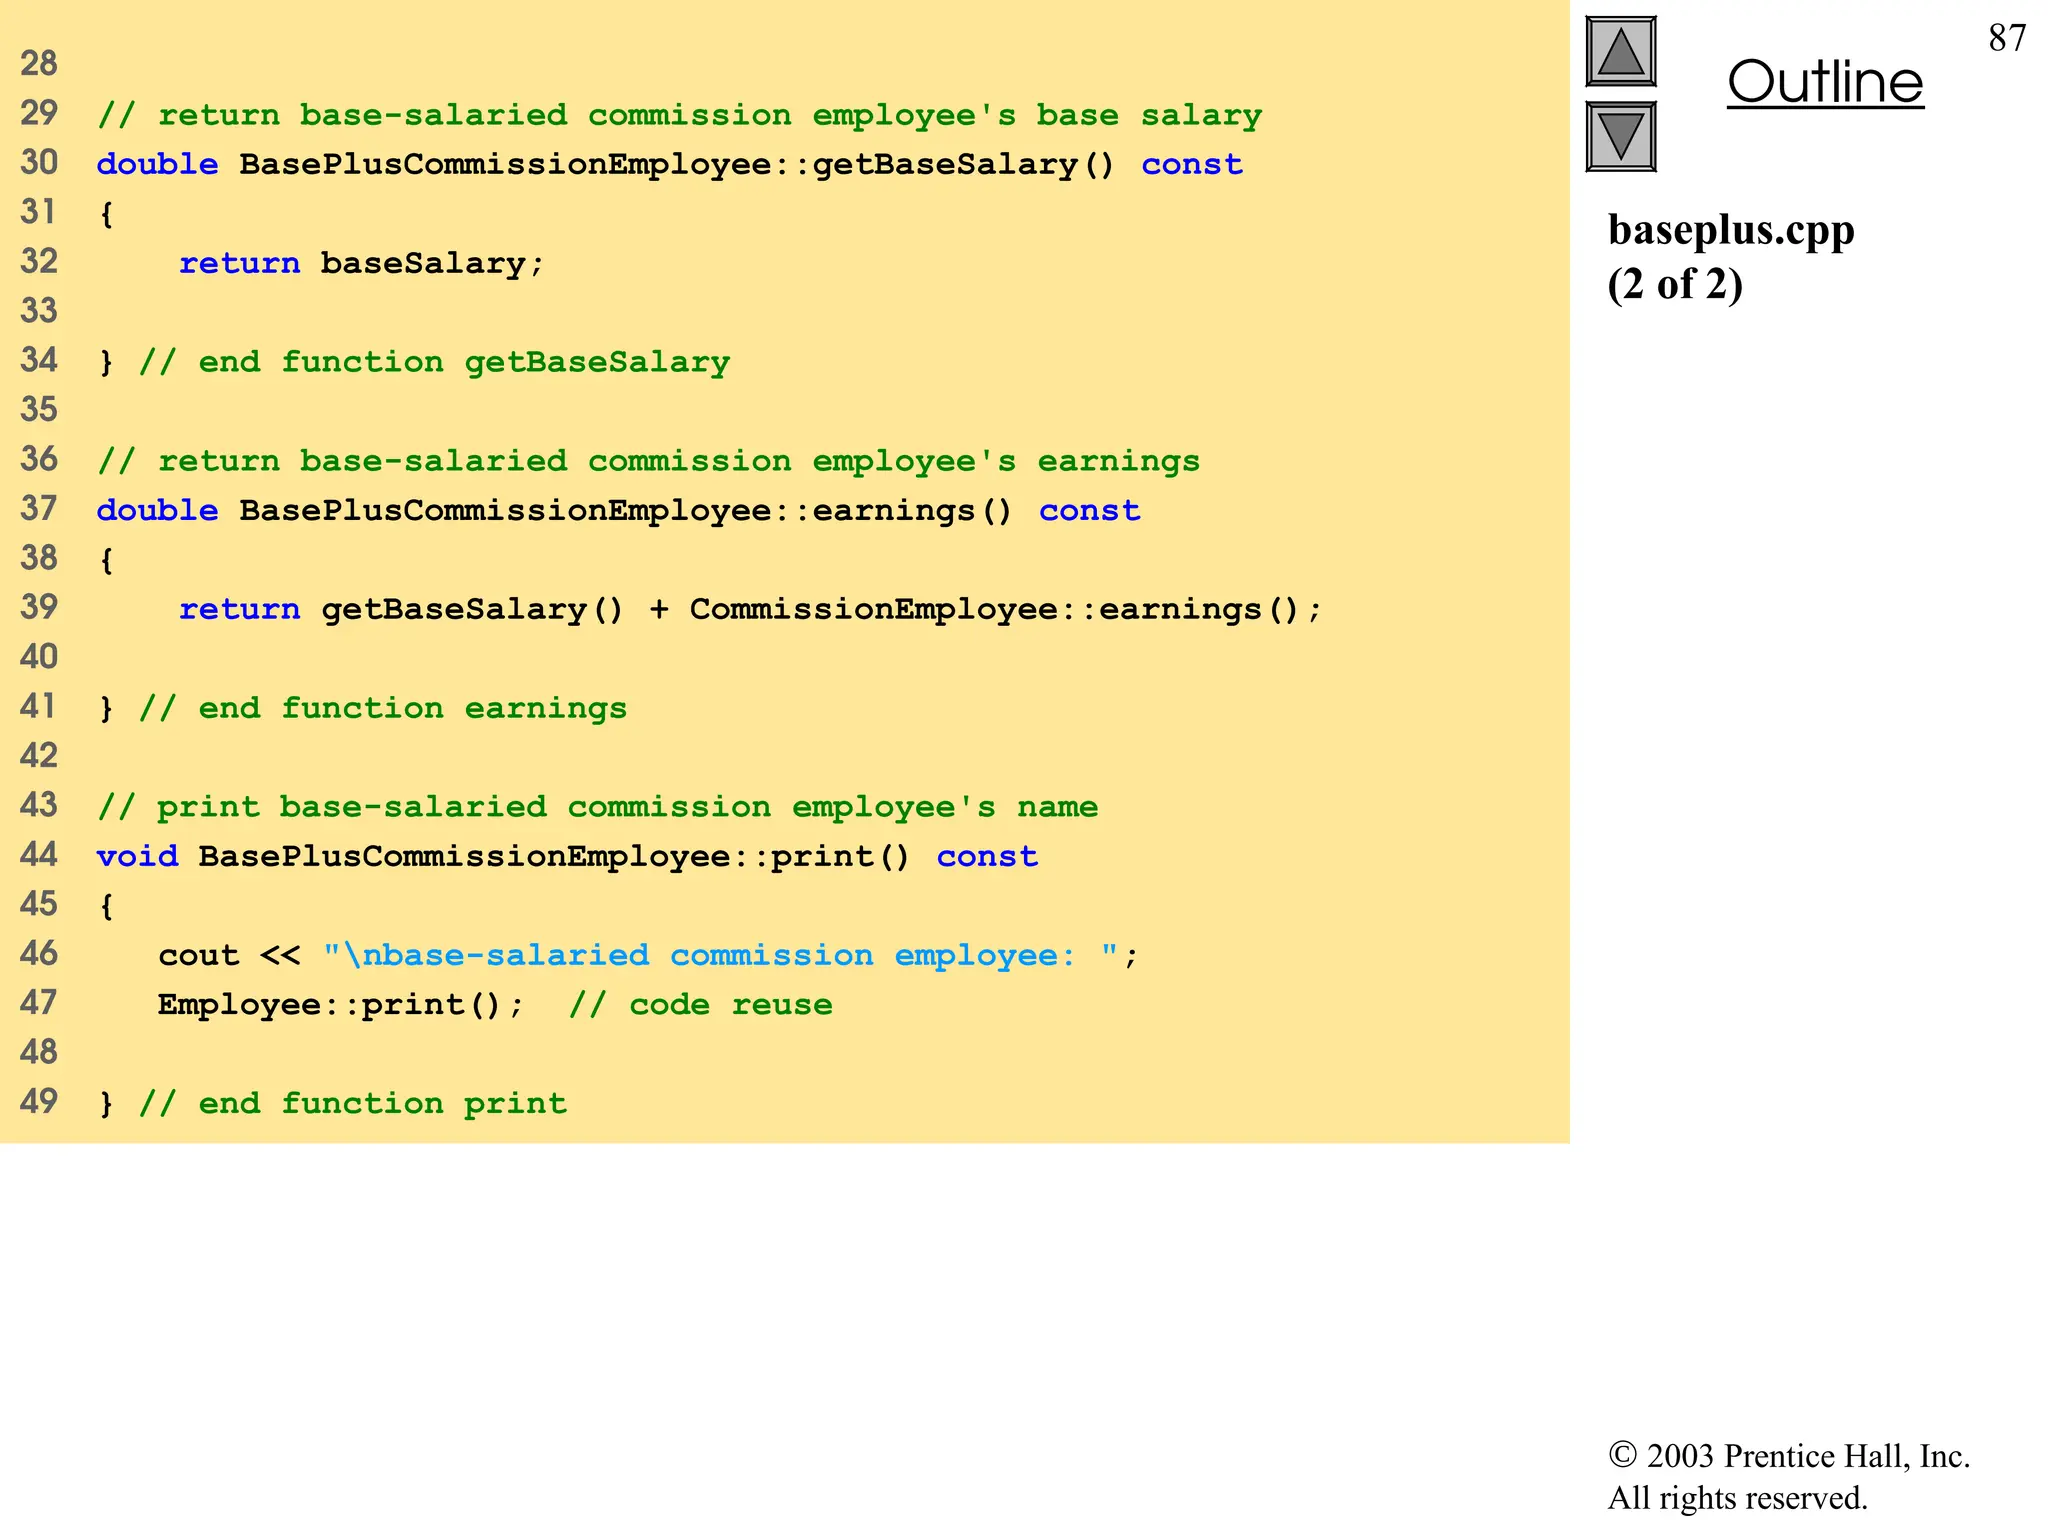Click the cout string literal on line 46

click(x=720, y=955)
